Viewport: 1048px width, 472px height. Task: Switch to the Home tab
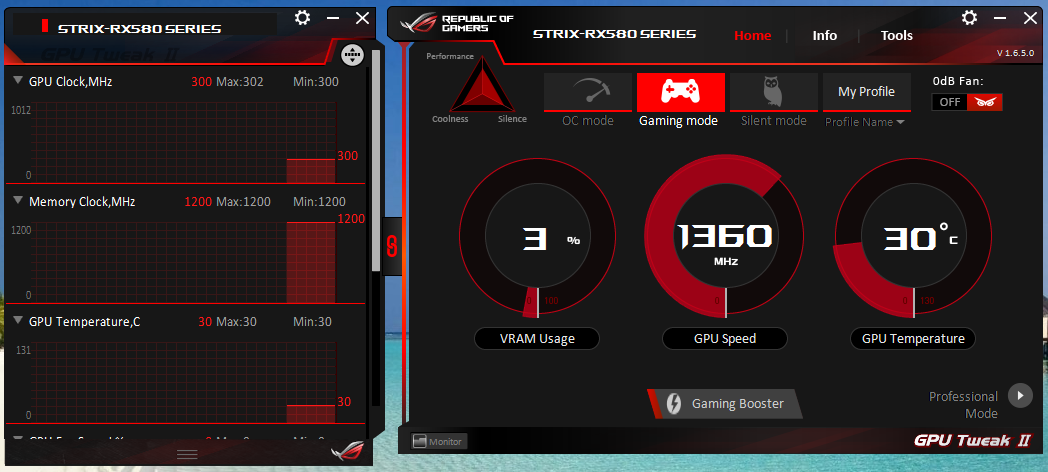click(753, 35)
